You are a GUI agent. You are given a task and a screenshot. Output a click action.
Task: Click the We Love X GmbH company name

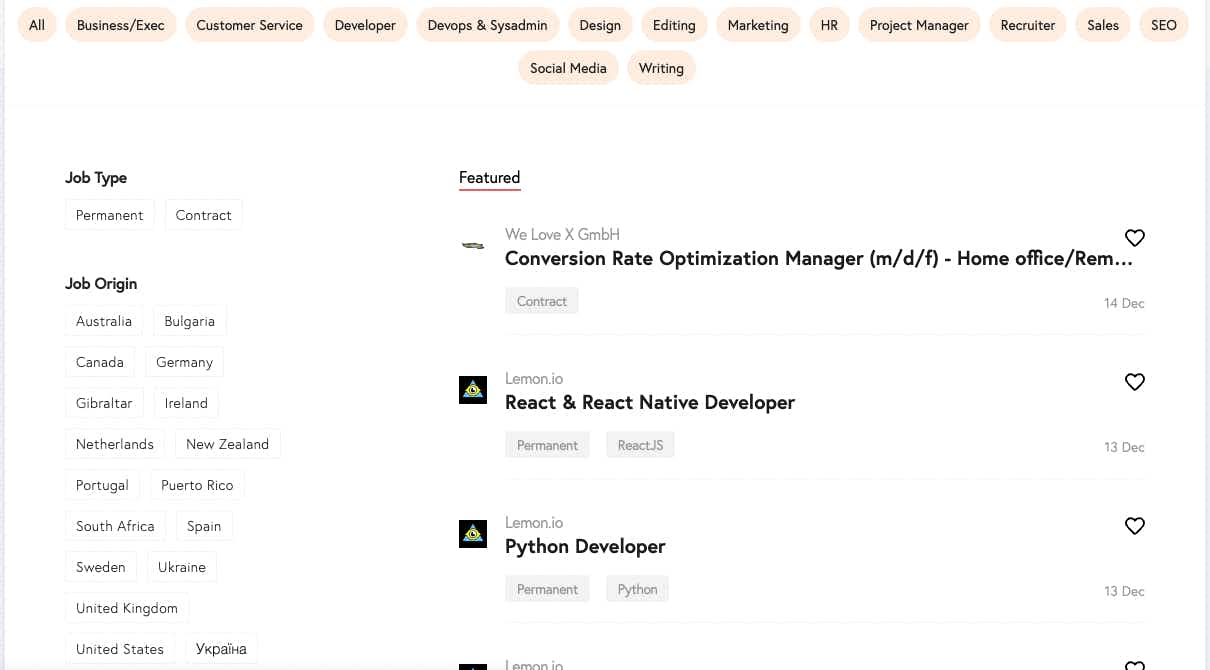tap(562, 234)
